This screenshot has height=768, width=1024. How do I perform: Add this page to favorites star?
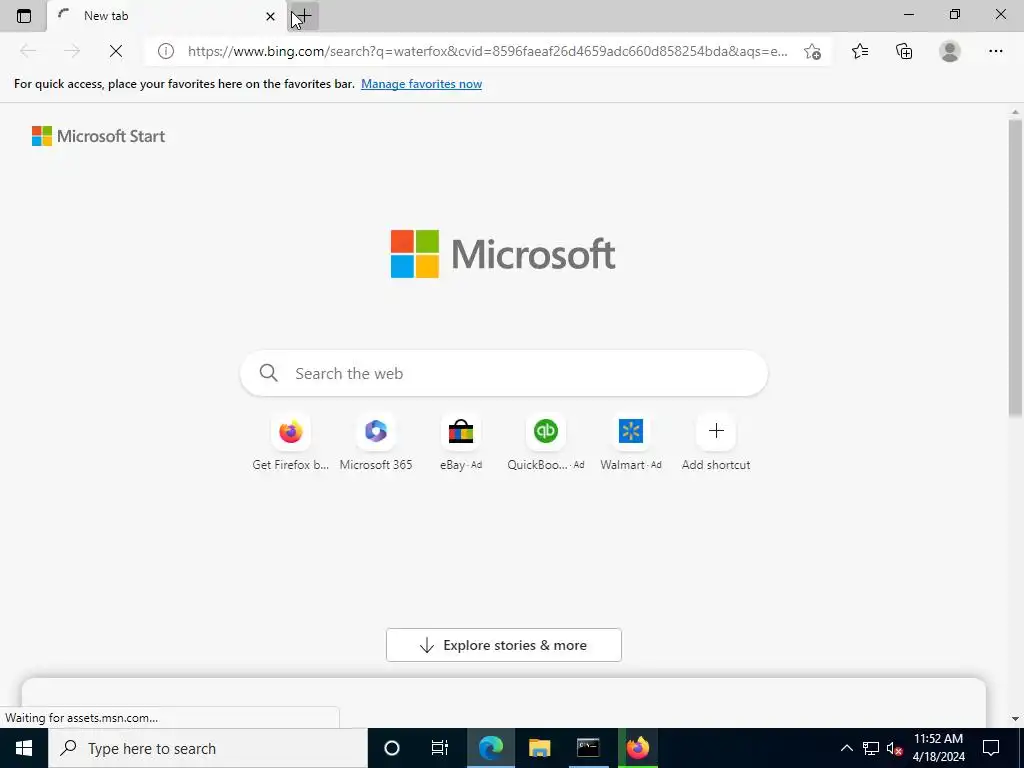tap(812, 51)
